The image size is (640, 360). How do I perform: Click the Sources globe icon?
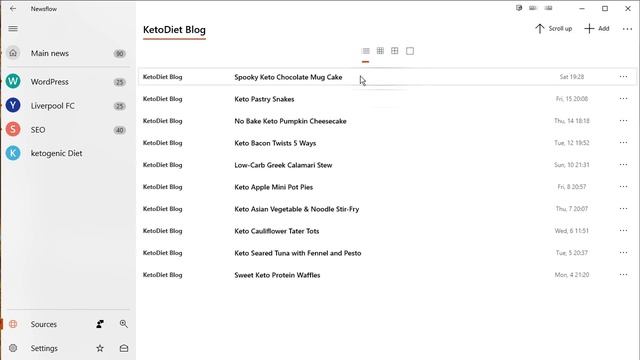[x=13, y=324]
